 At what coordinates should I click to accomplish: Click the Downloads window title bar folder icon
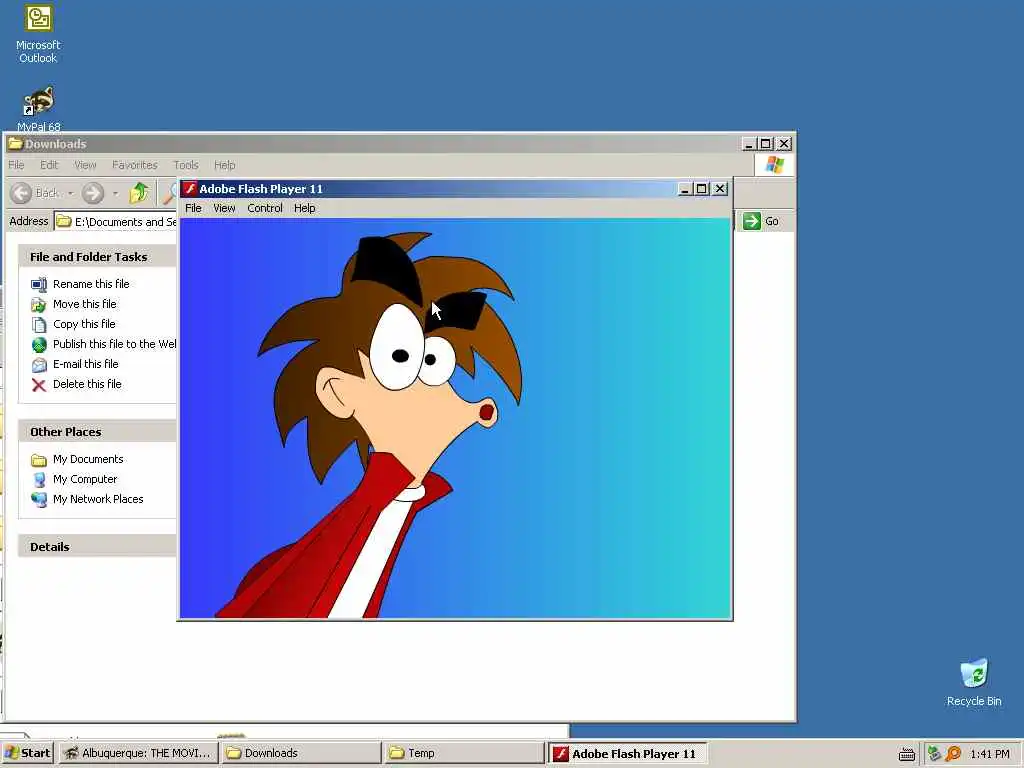(15, 144)
